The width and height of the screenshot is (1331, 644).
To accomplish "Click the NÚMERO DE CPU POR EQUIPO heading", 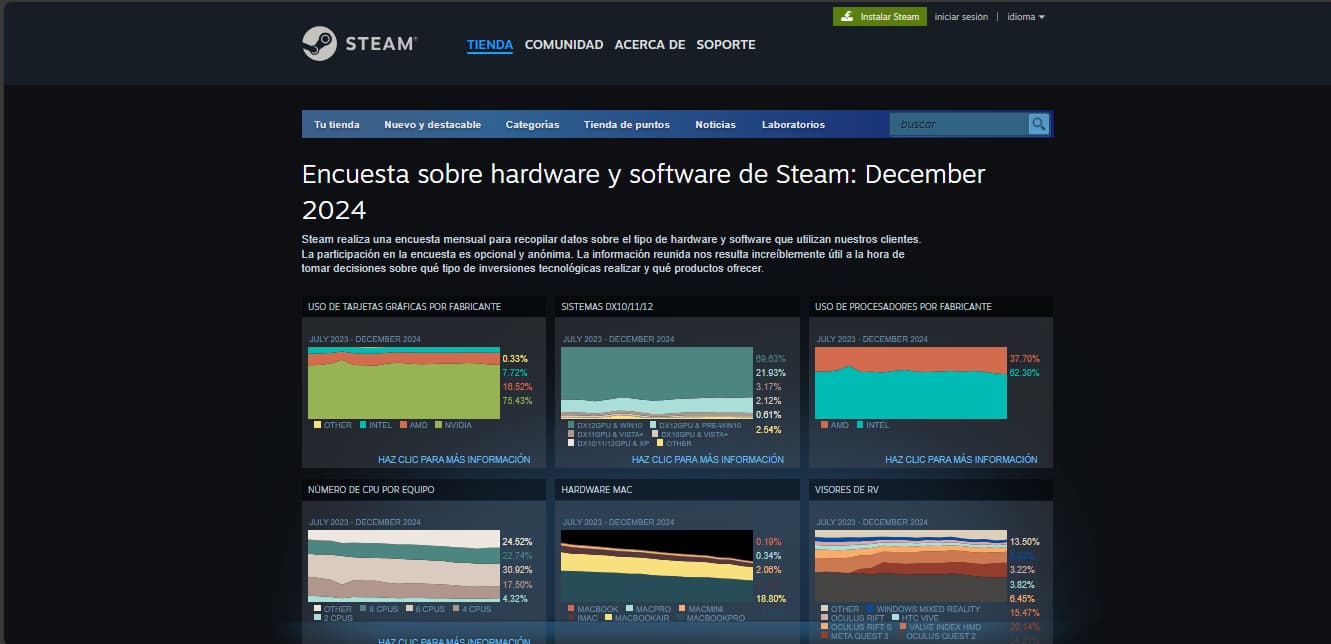I will (x=371, y=490).
